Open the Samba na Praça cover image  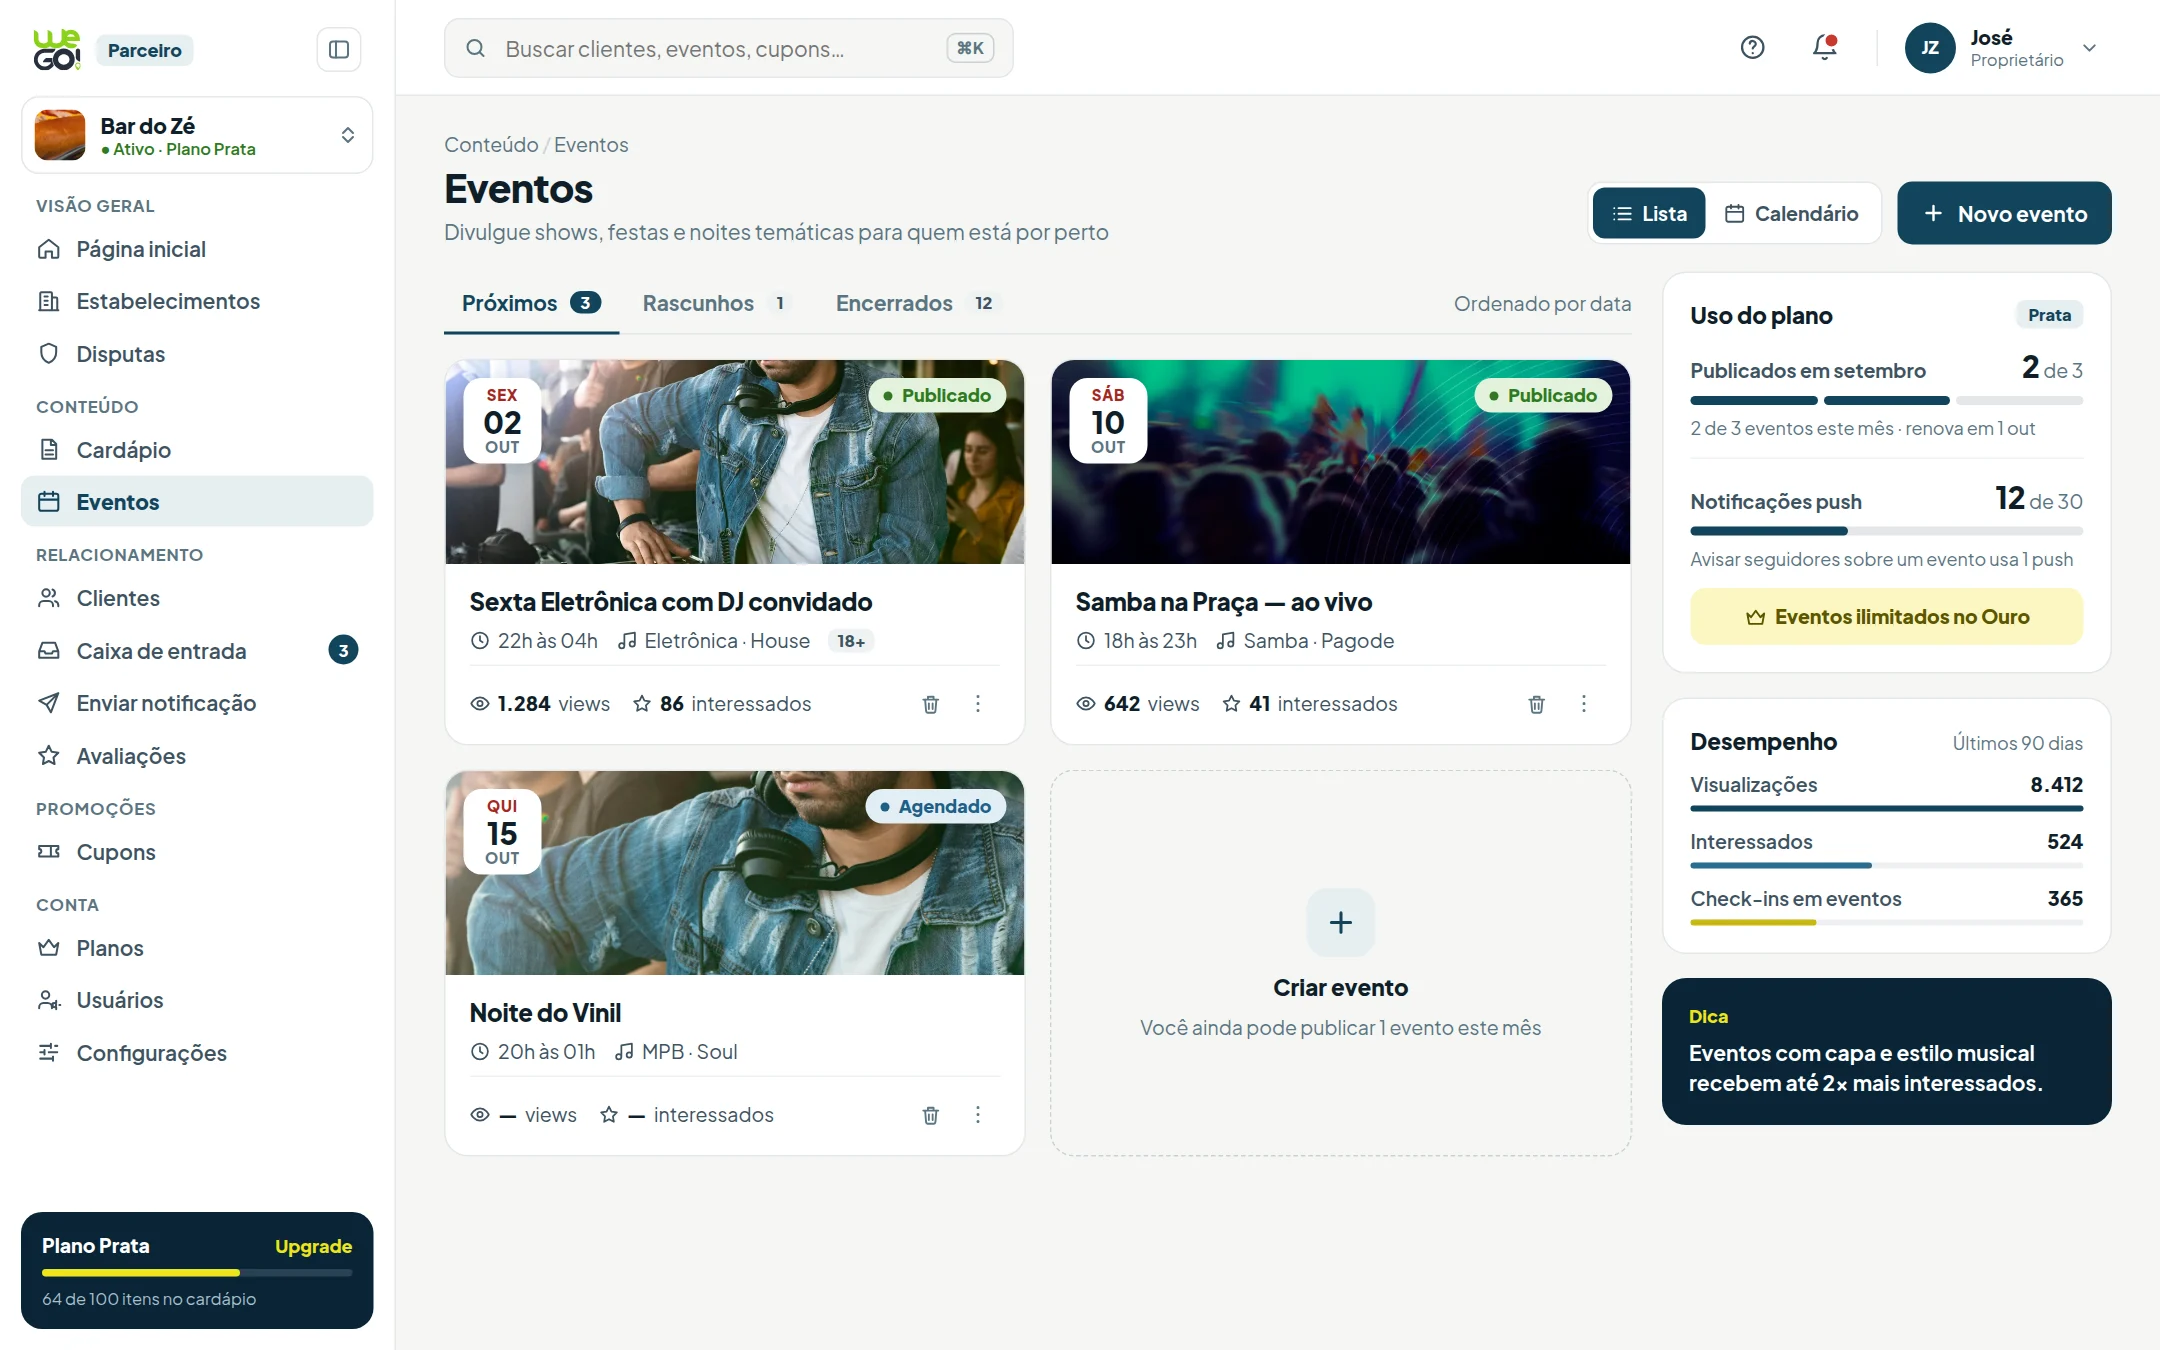pos(1340,462)
